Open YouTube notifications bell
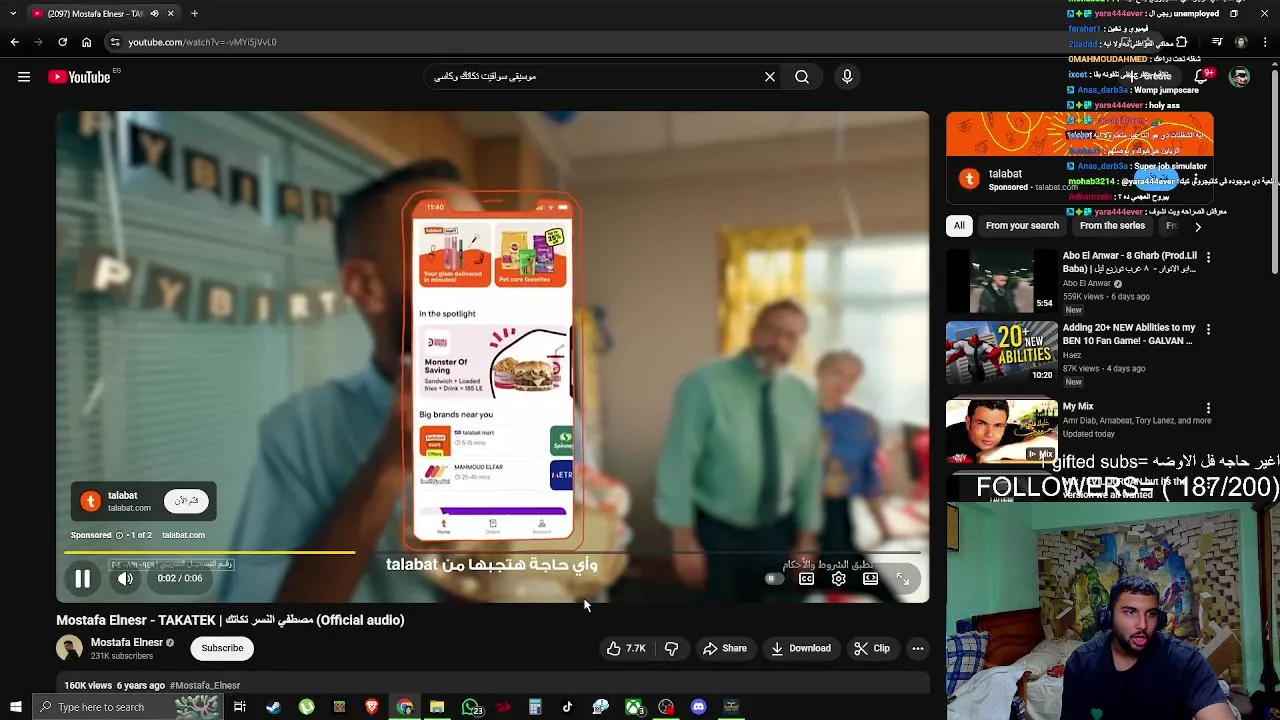 click(1201, 77)
